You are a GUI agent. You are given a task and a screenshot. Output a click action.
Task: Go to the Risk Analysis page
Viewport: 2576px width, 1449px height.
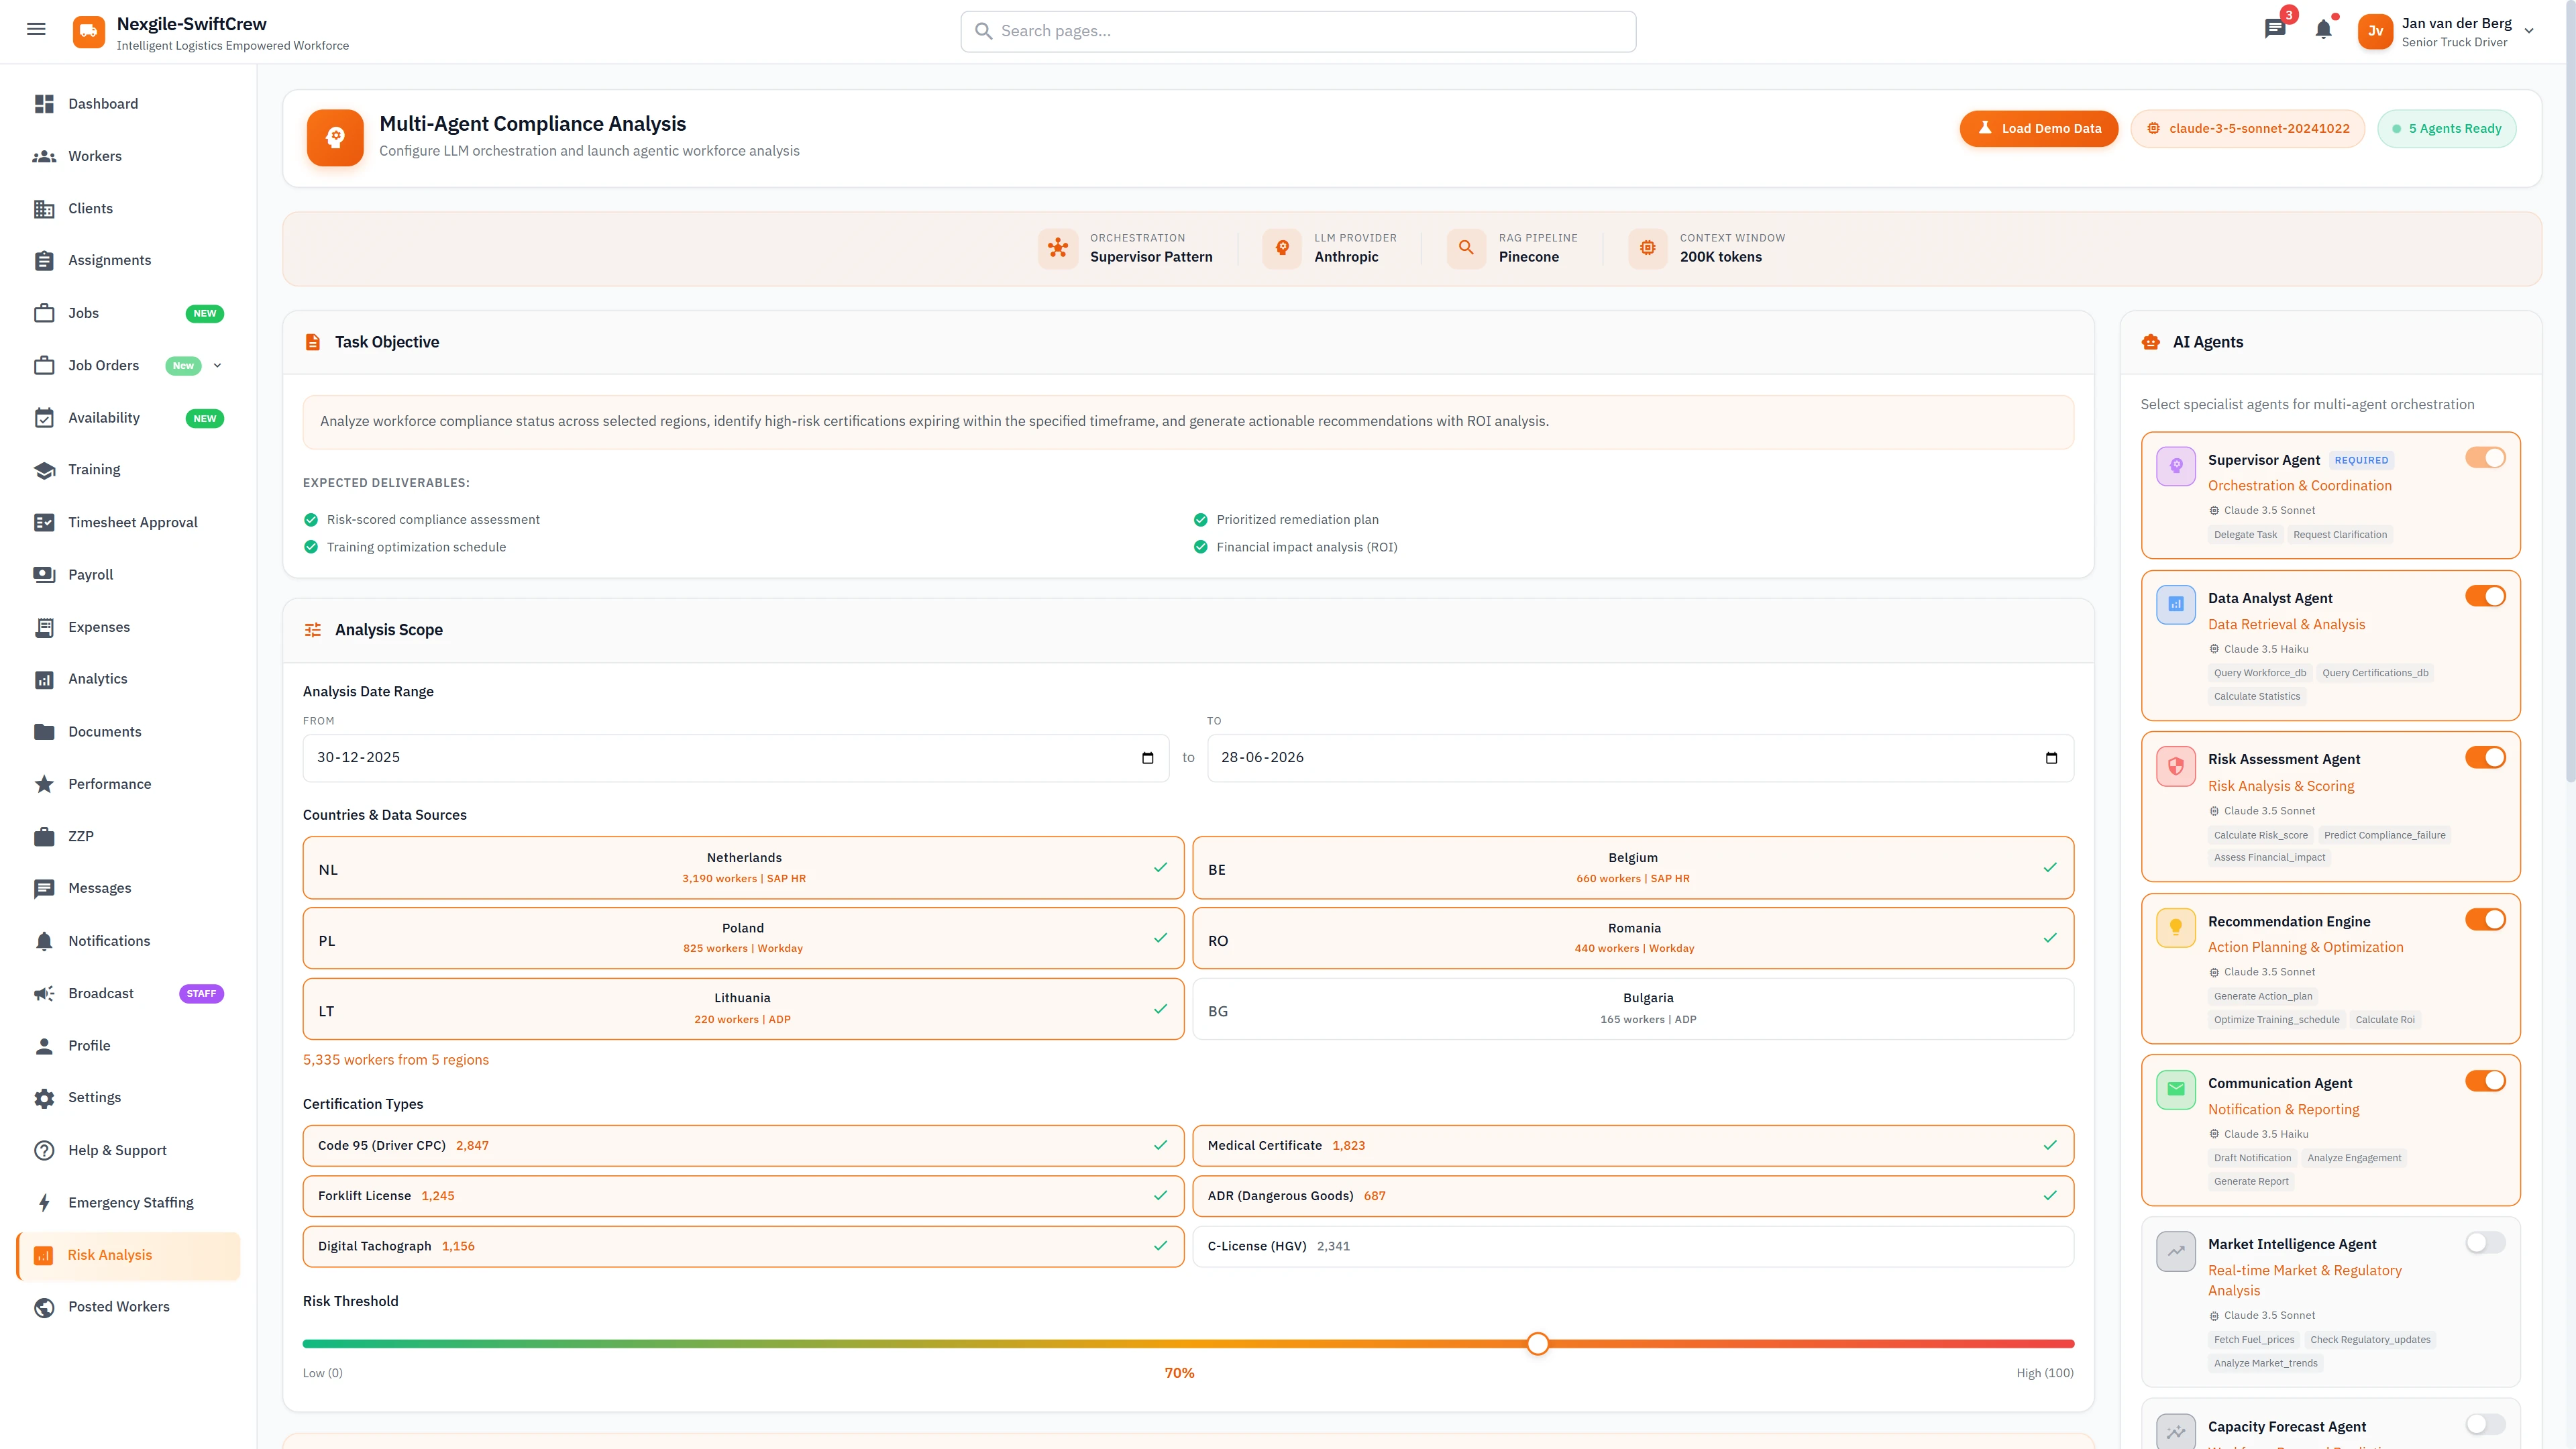click(x=109, y=1254)
